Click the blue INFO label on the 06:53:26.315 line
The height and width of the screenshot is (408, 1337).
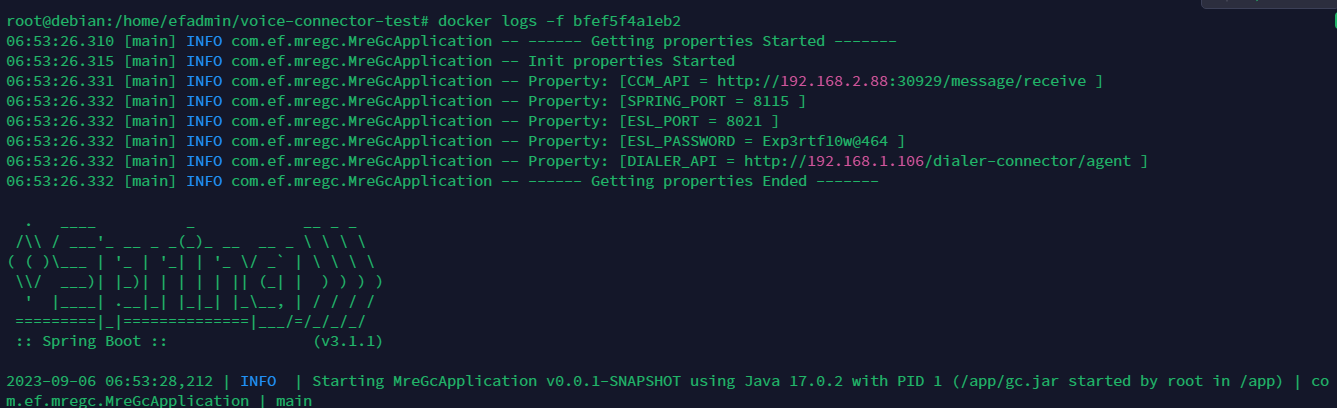204,61
